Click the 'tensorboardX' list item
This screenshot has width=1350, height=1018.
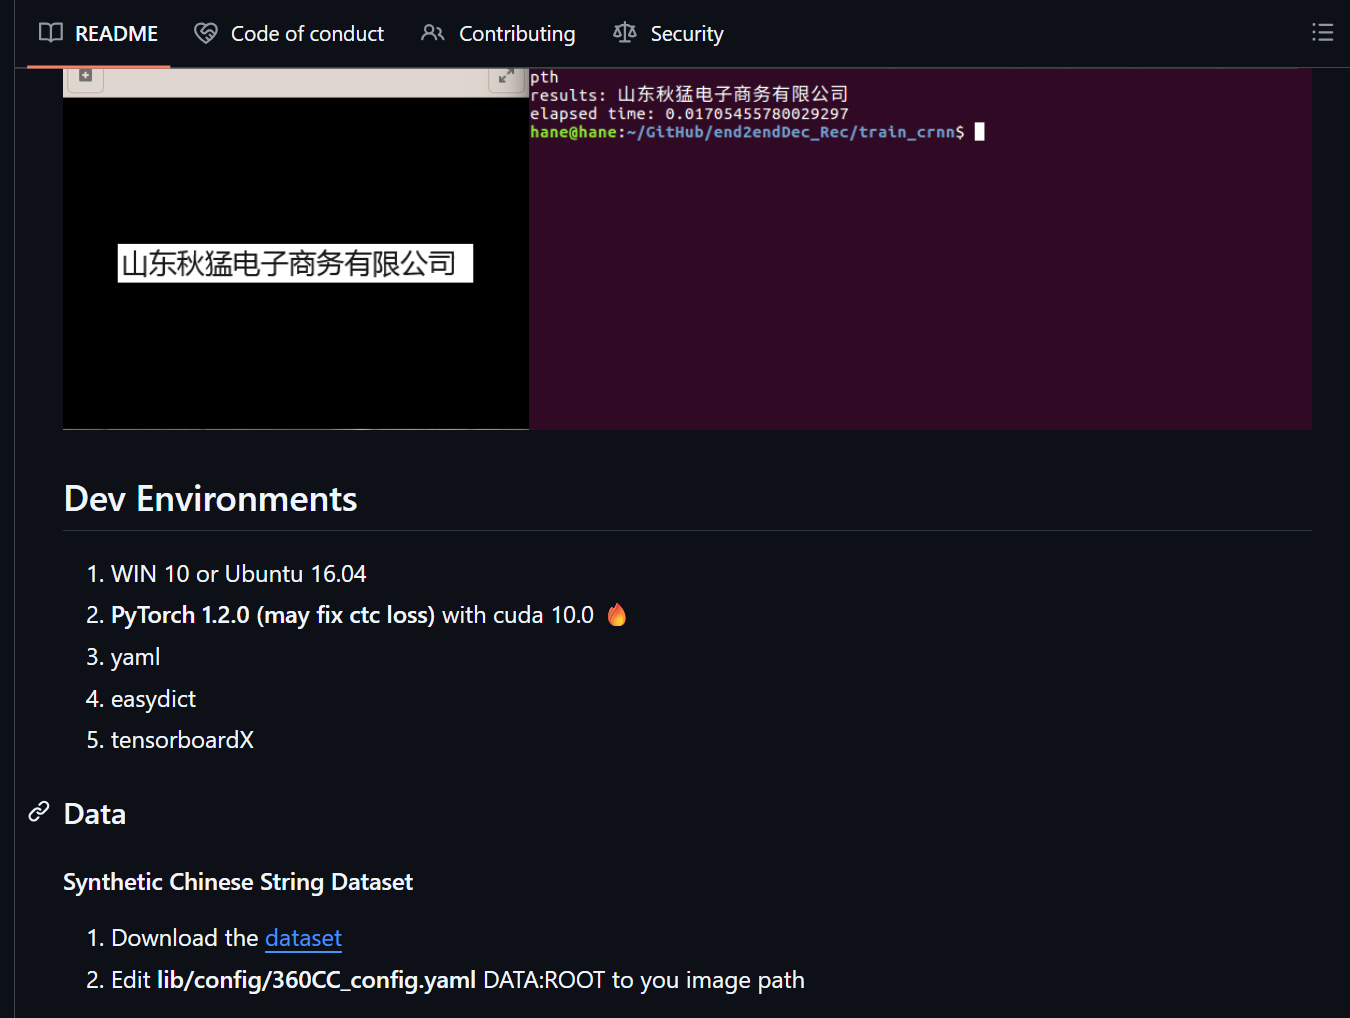click(x=182, y=740)
